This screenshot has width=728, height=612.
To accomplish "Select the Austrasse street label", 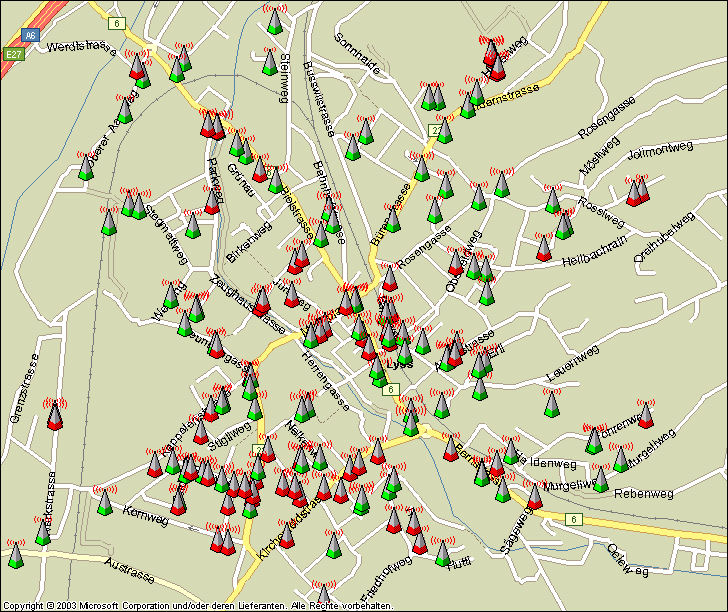I will [129, 575].
